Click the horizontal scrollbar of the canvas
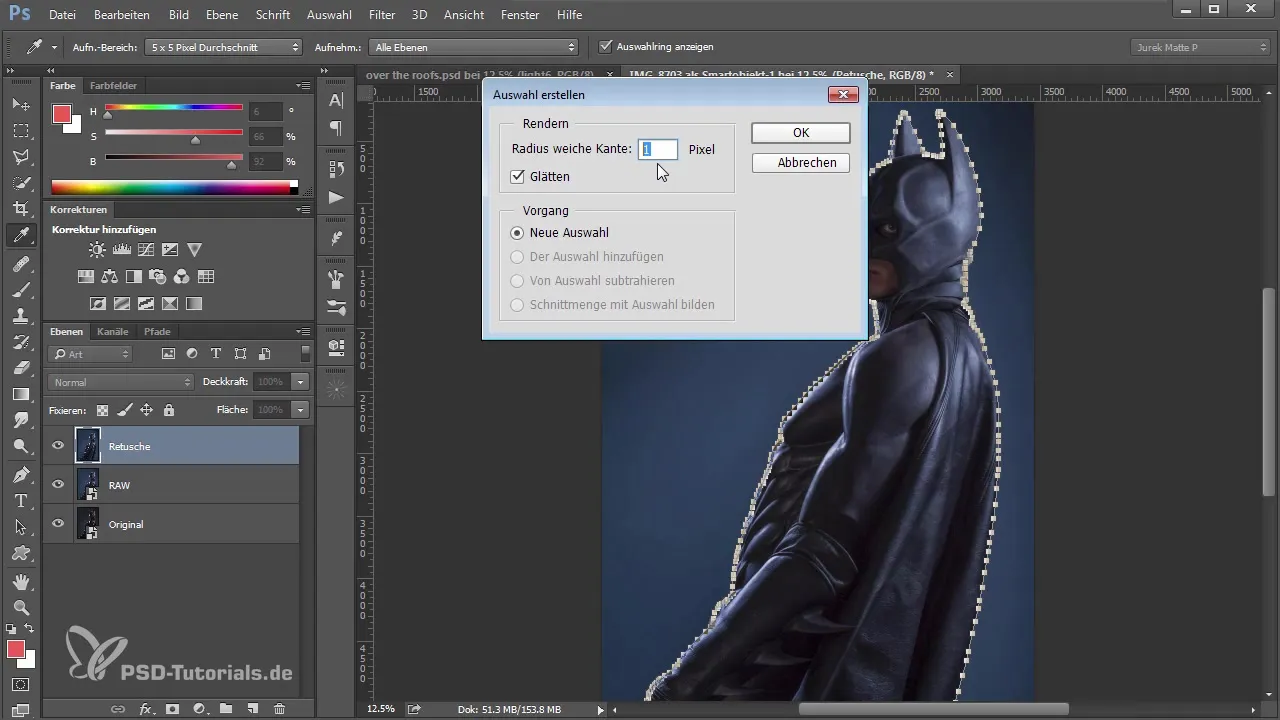 coord(935,709)
